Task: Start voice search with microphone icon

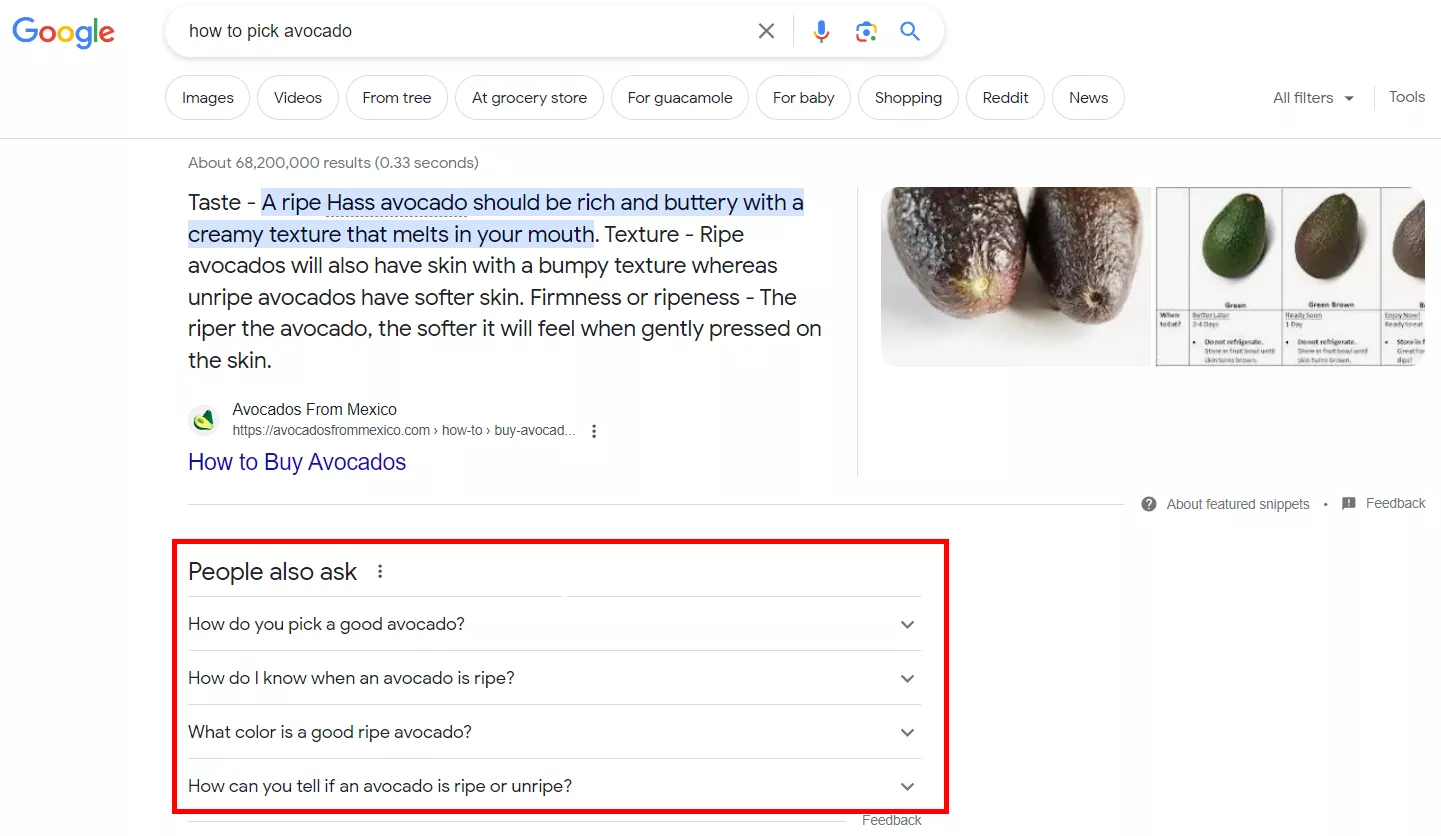Action: point(821,31)
